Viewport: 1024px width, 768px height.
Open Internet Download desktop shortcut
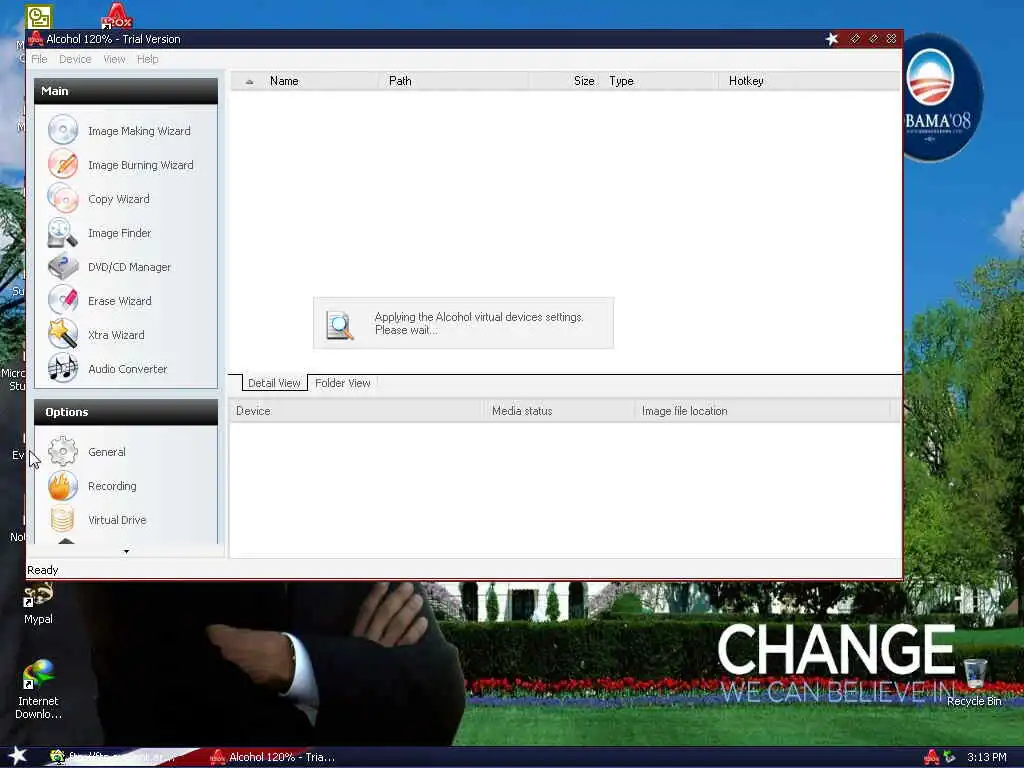[38, 689]
